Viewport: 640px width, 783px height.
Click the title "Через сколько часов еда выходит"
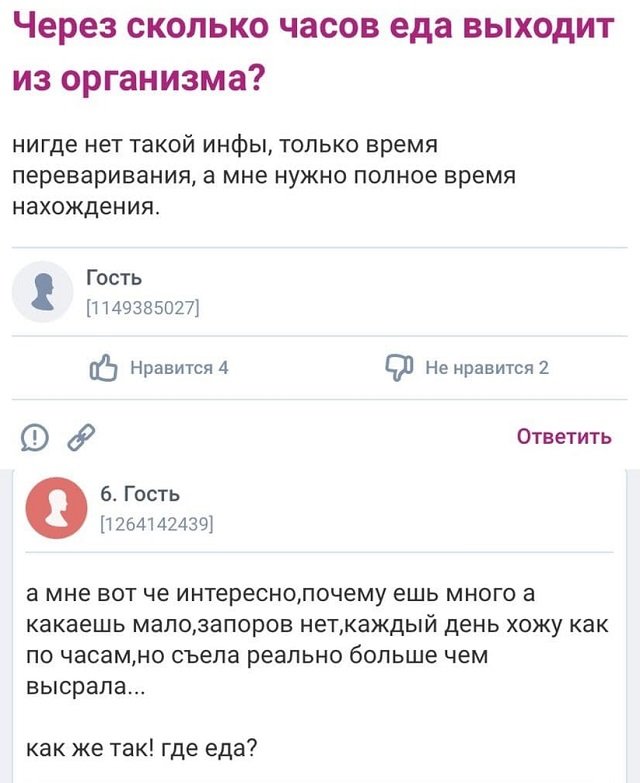[x=313, y=28]
